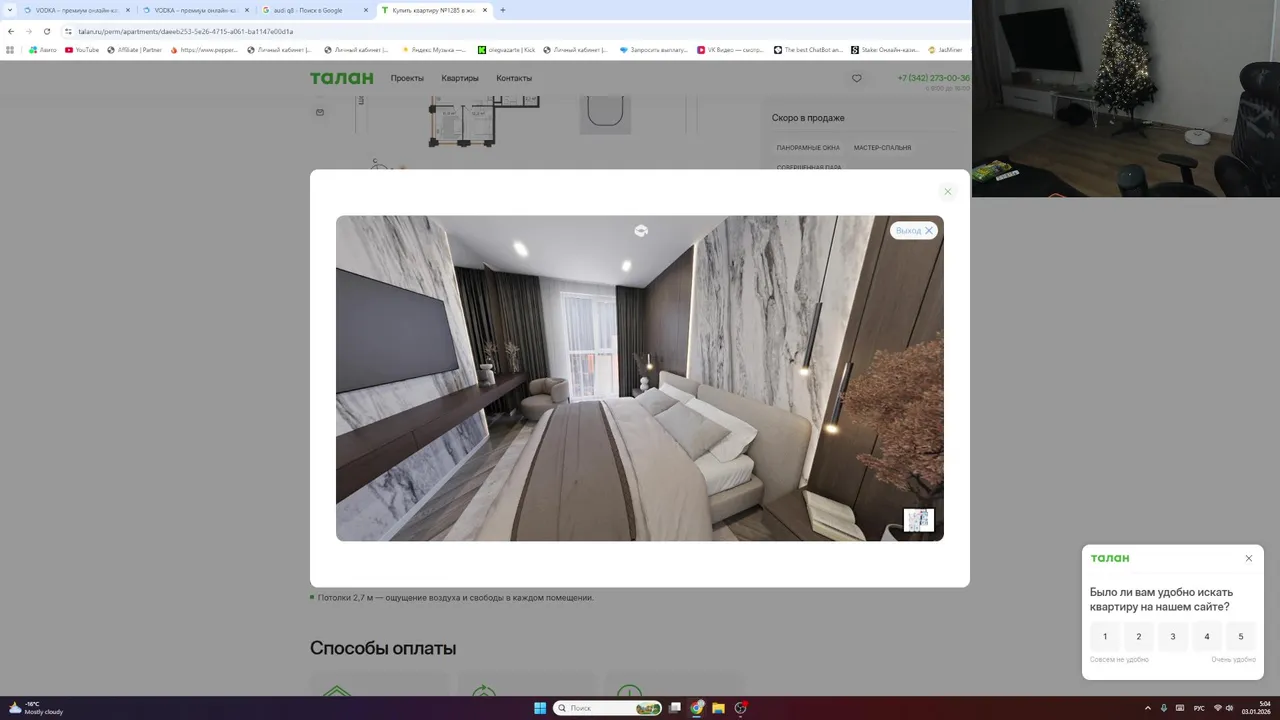Open the Windows Start menu
The image size is (1280, 720).
click(540, 708)
